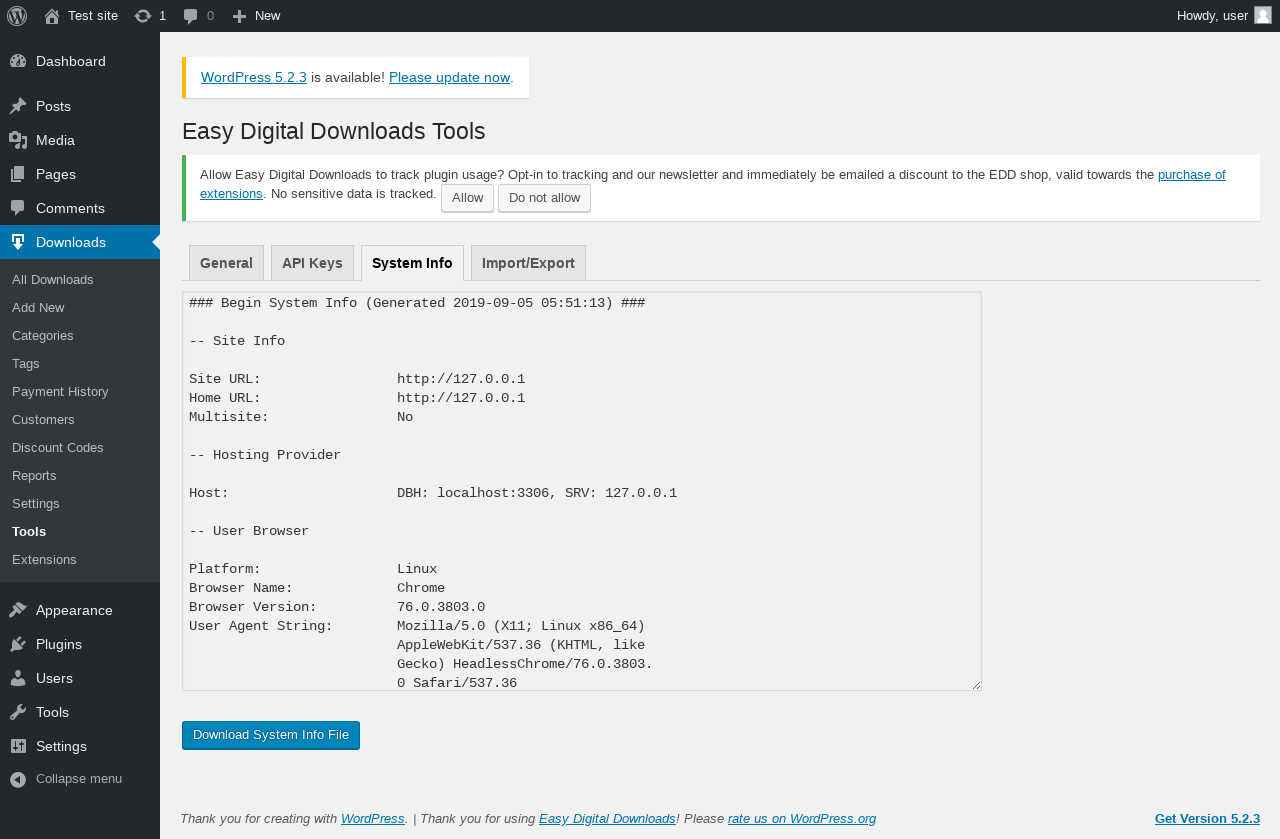Open Customers submenu item

click(43, 419)
